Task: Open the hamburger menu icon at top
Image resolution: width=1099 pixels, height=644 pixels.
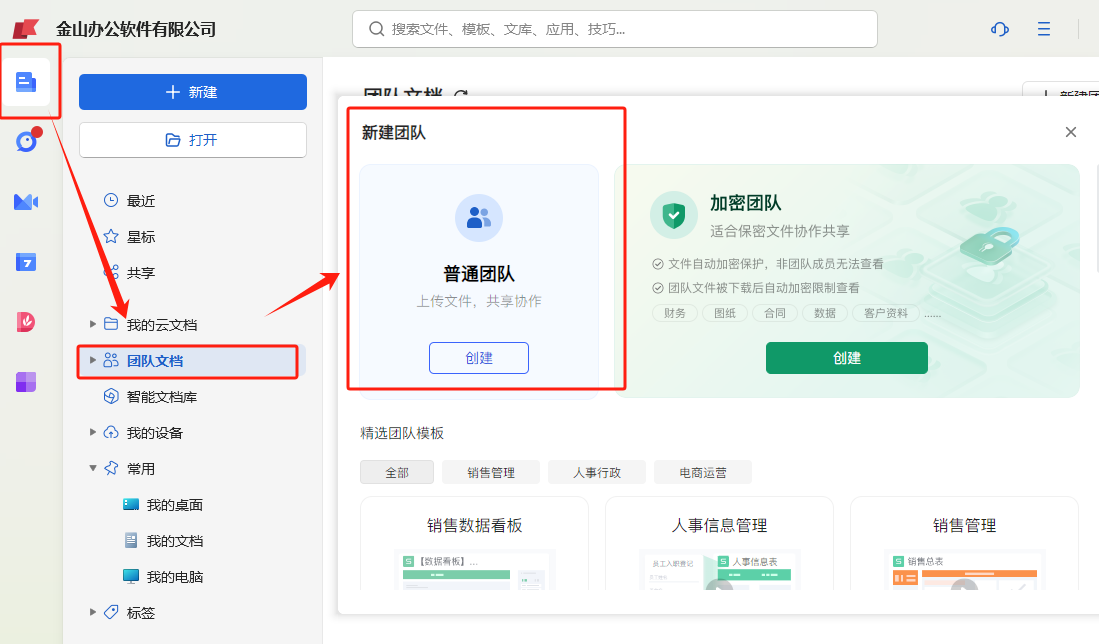Action: (x=1044, y=29)
